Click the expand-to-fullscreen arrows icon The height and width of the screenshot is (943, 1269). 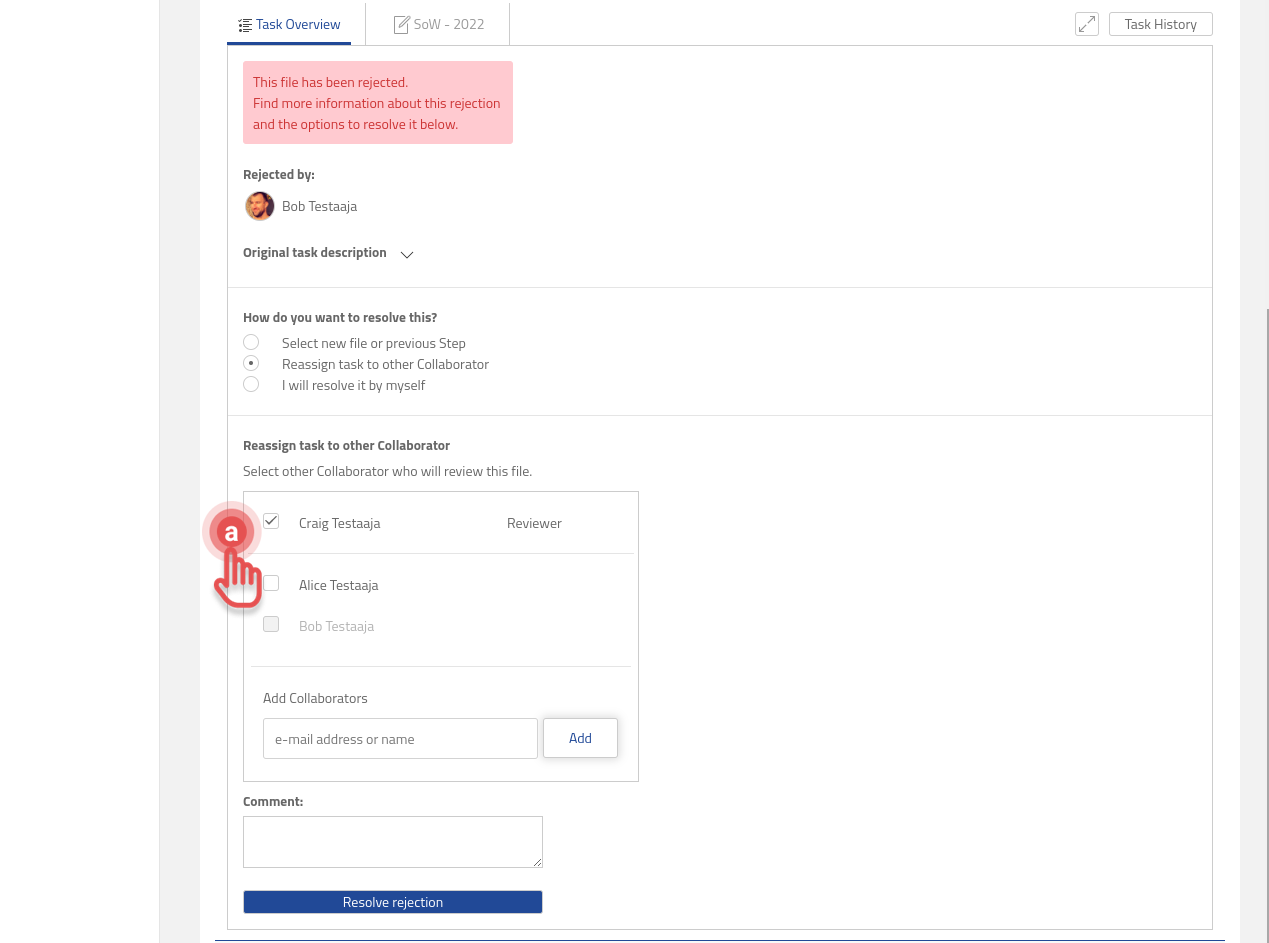[x=1086, y=23]
